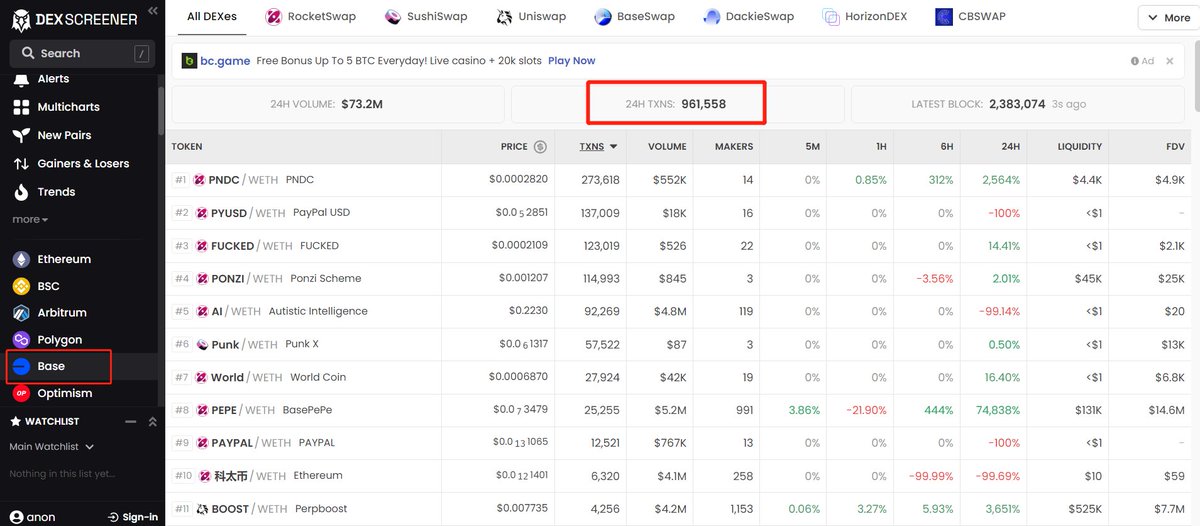Open PYUSD / WETH PayPal USD row
The image size is (1200, 526).
pyautogui.click(x=678, y=213)
